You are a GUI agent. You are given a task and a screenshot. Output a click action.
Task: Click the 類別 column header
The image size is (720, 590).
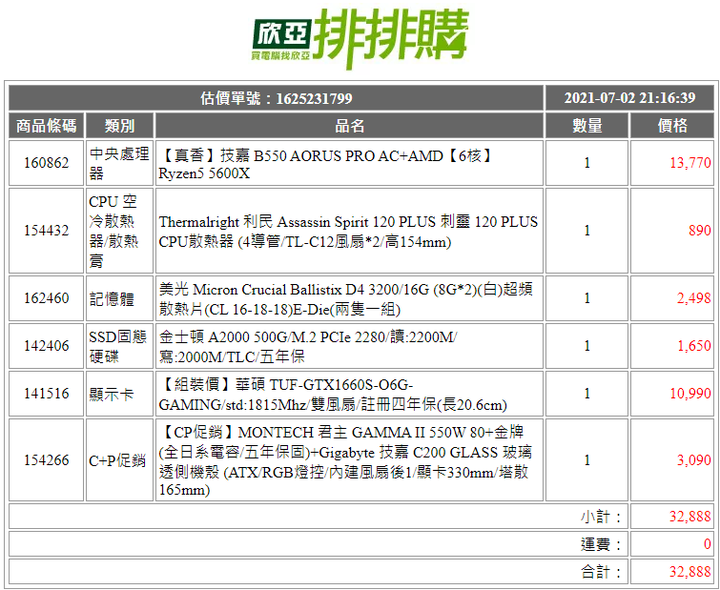(119, 125)
